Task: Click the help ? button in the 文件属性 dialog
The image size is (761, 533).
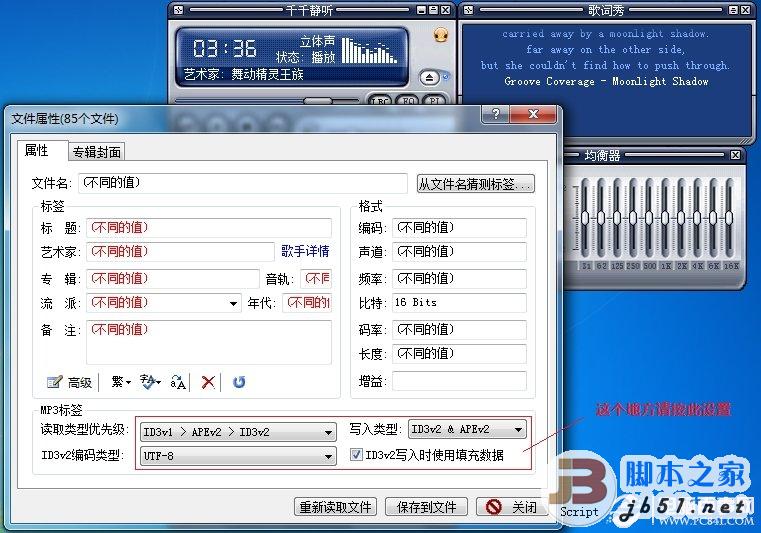Action: (x=496, y=114)
